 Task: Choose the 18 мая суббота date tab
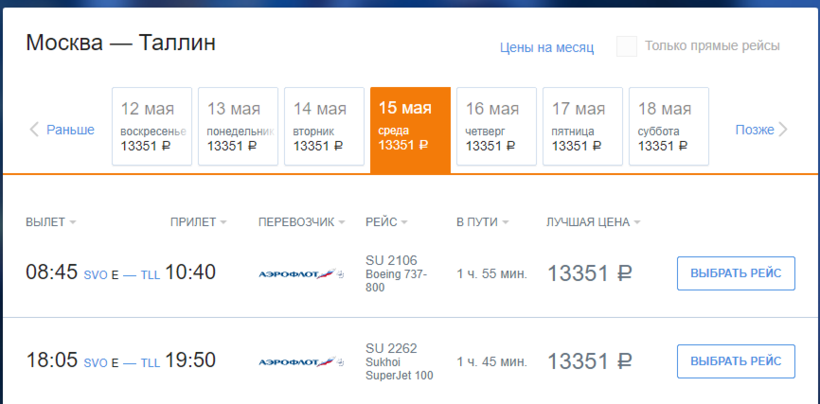point(668,127)
